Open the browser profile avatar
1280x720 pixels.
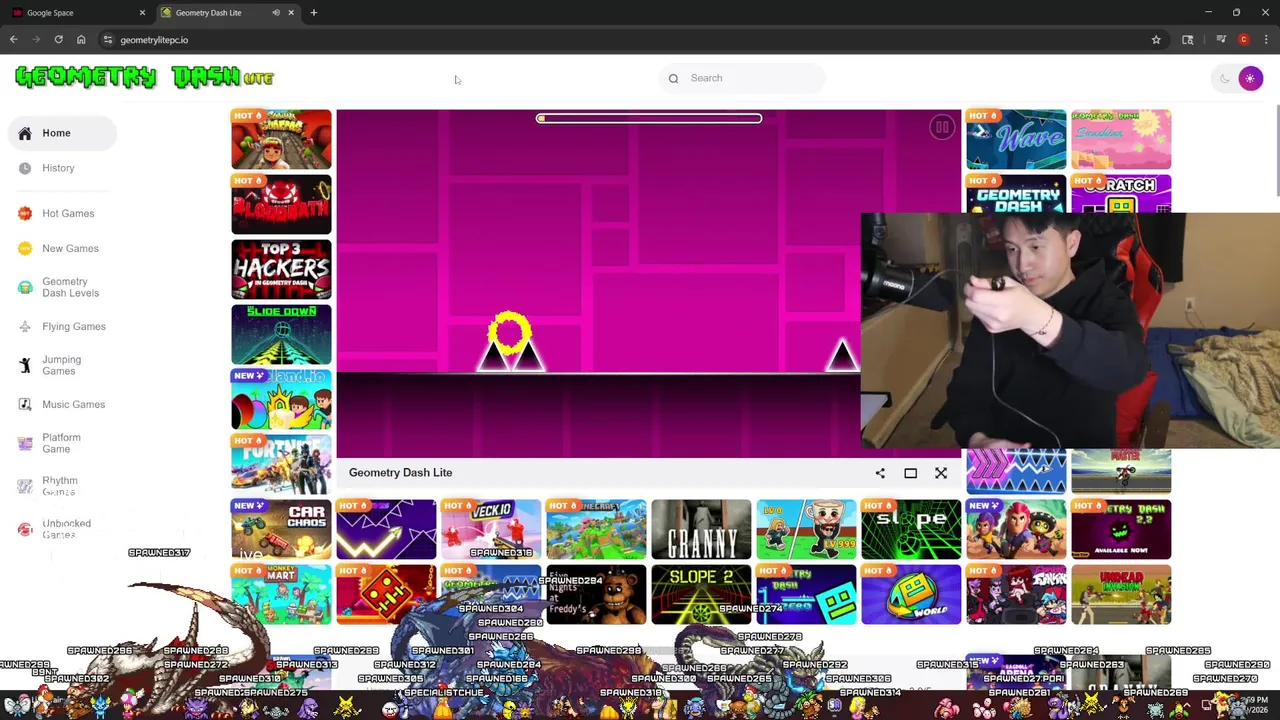pyautogui.click(x=1243, y=40)
